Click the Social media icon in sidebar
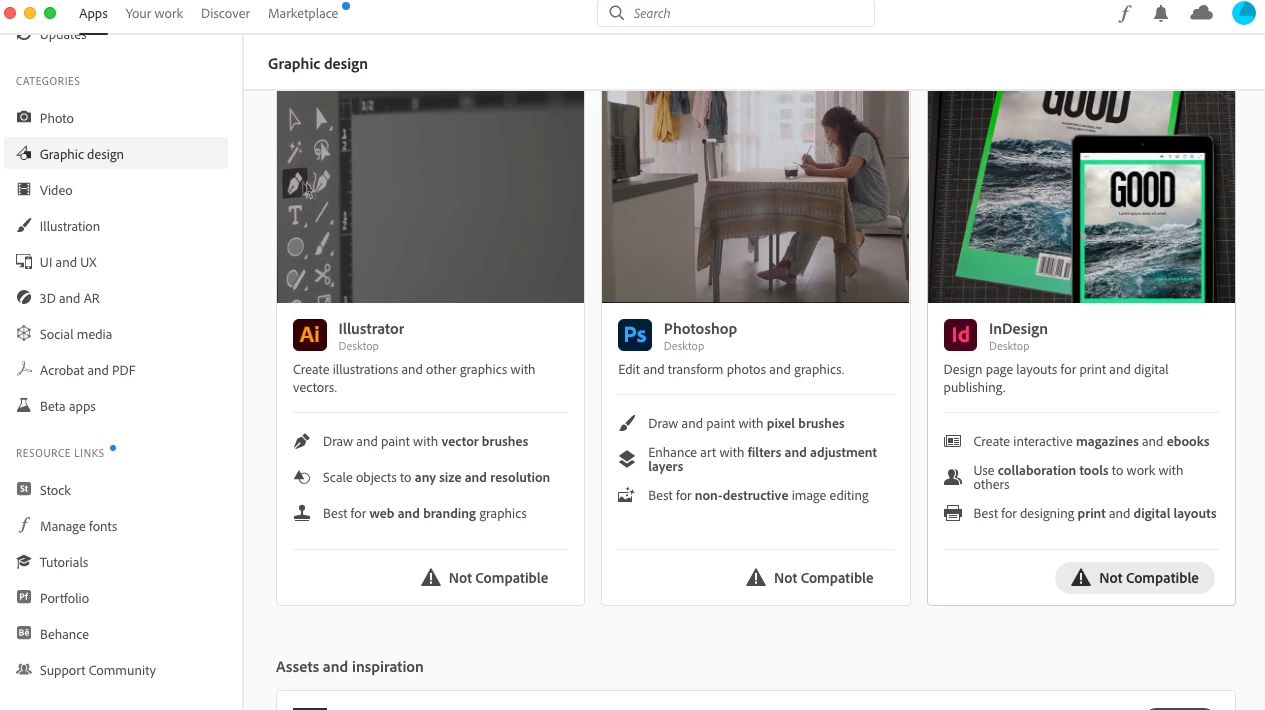The height and width of the screenshot is (710, 1265). pyautogui.click(x=24, y=334)
